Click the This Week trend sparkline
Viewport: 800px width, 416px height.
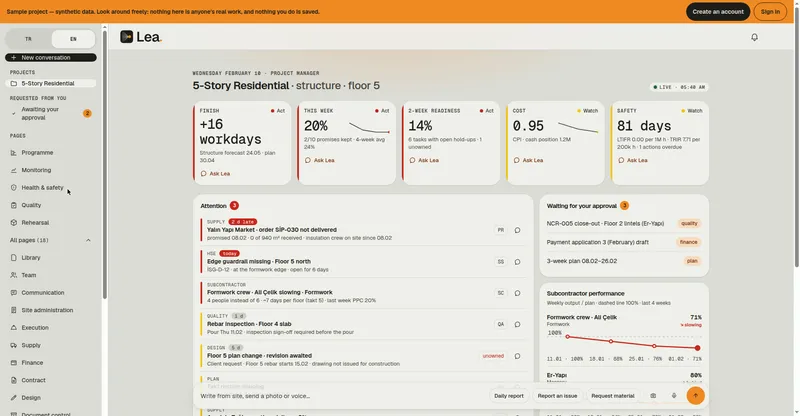click(369, 127)
